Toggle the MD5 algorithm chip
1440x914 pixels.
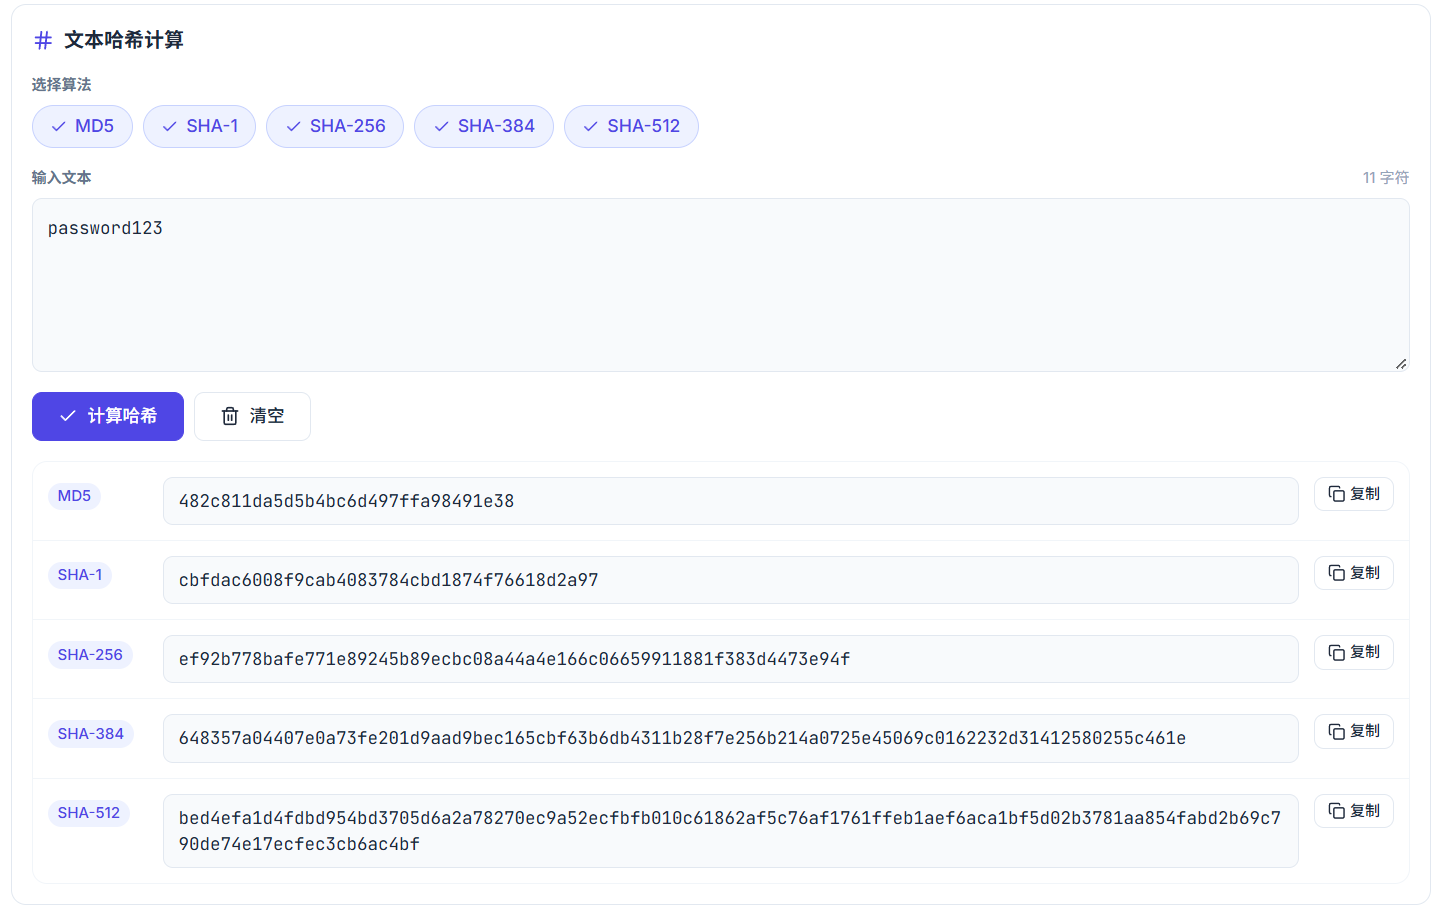[x=82, y=126]
